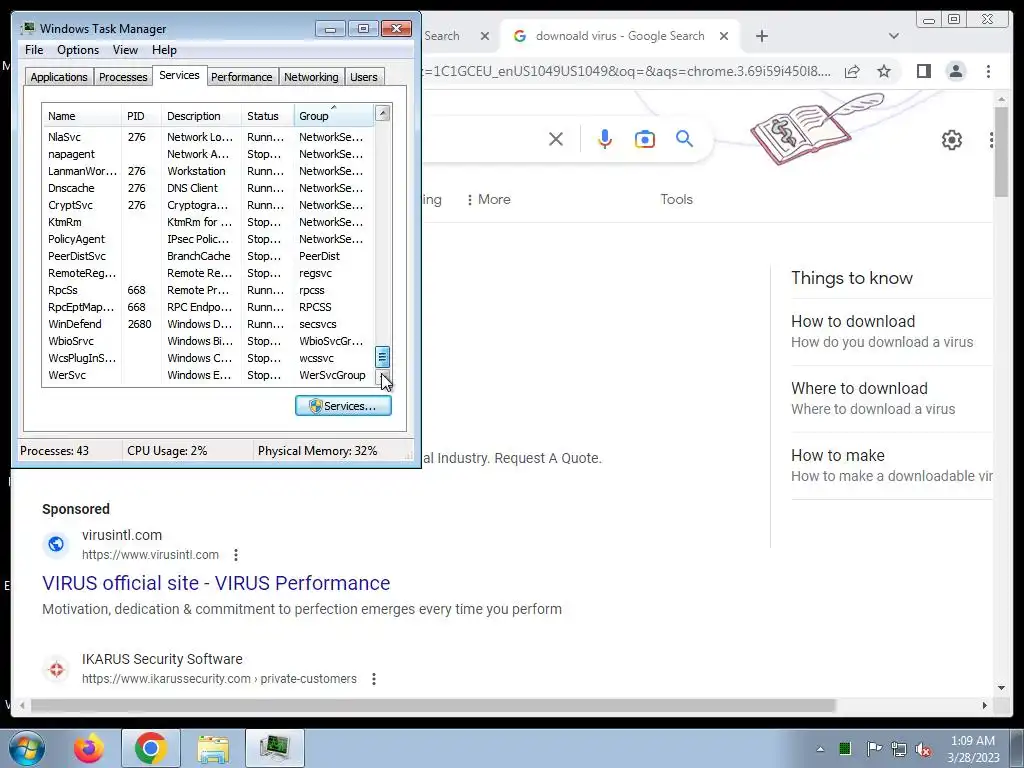Sort services by Name column header
This screenshot has height=768, width=1024.
coord(82,116)
